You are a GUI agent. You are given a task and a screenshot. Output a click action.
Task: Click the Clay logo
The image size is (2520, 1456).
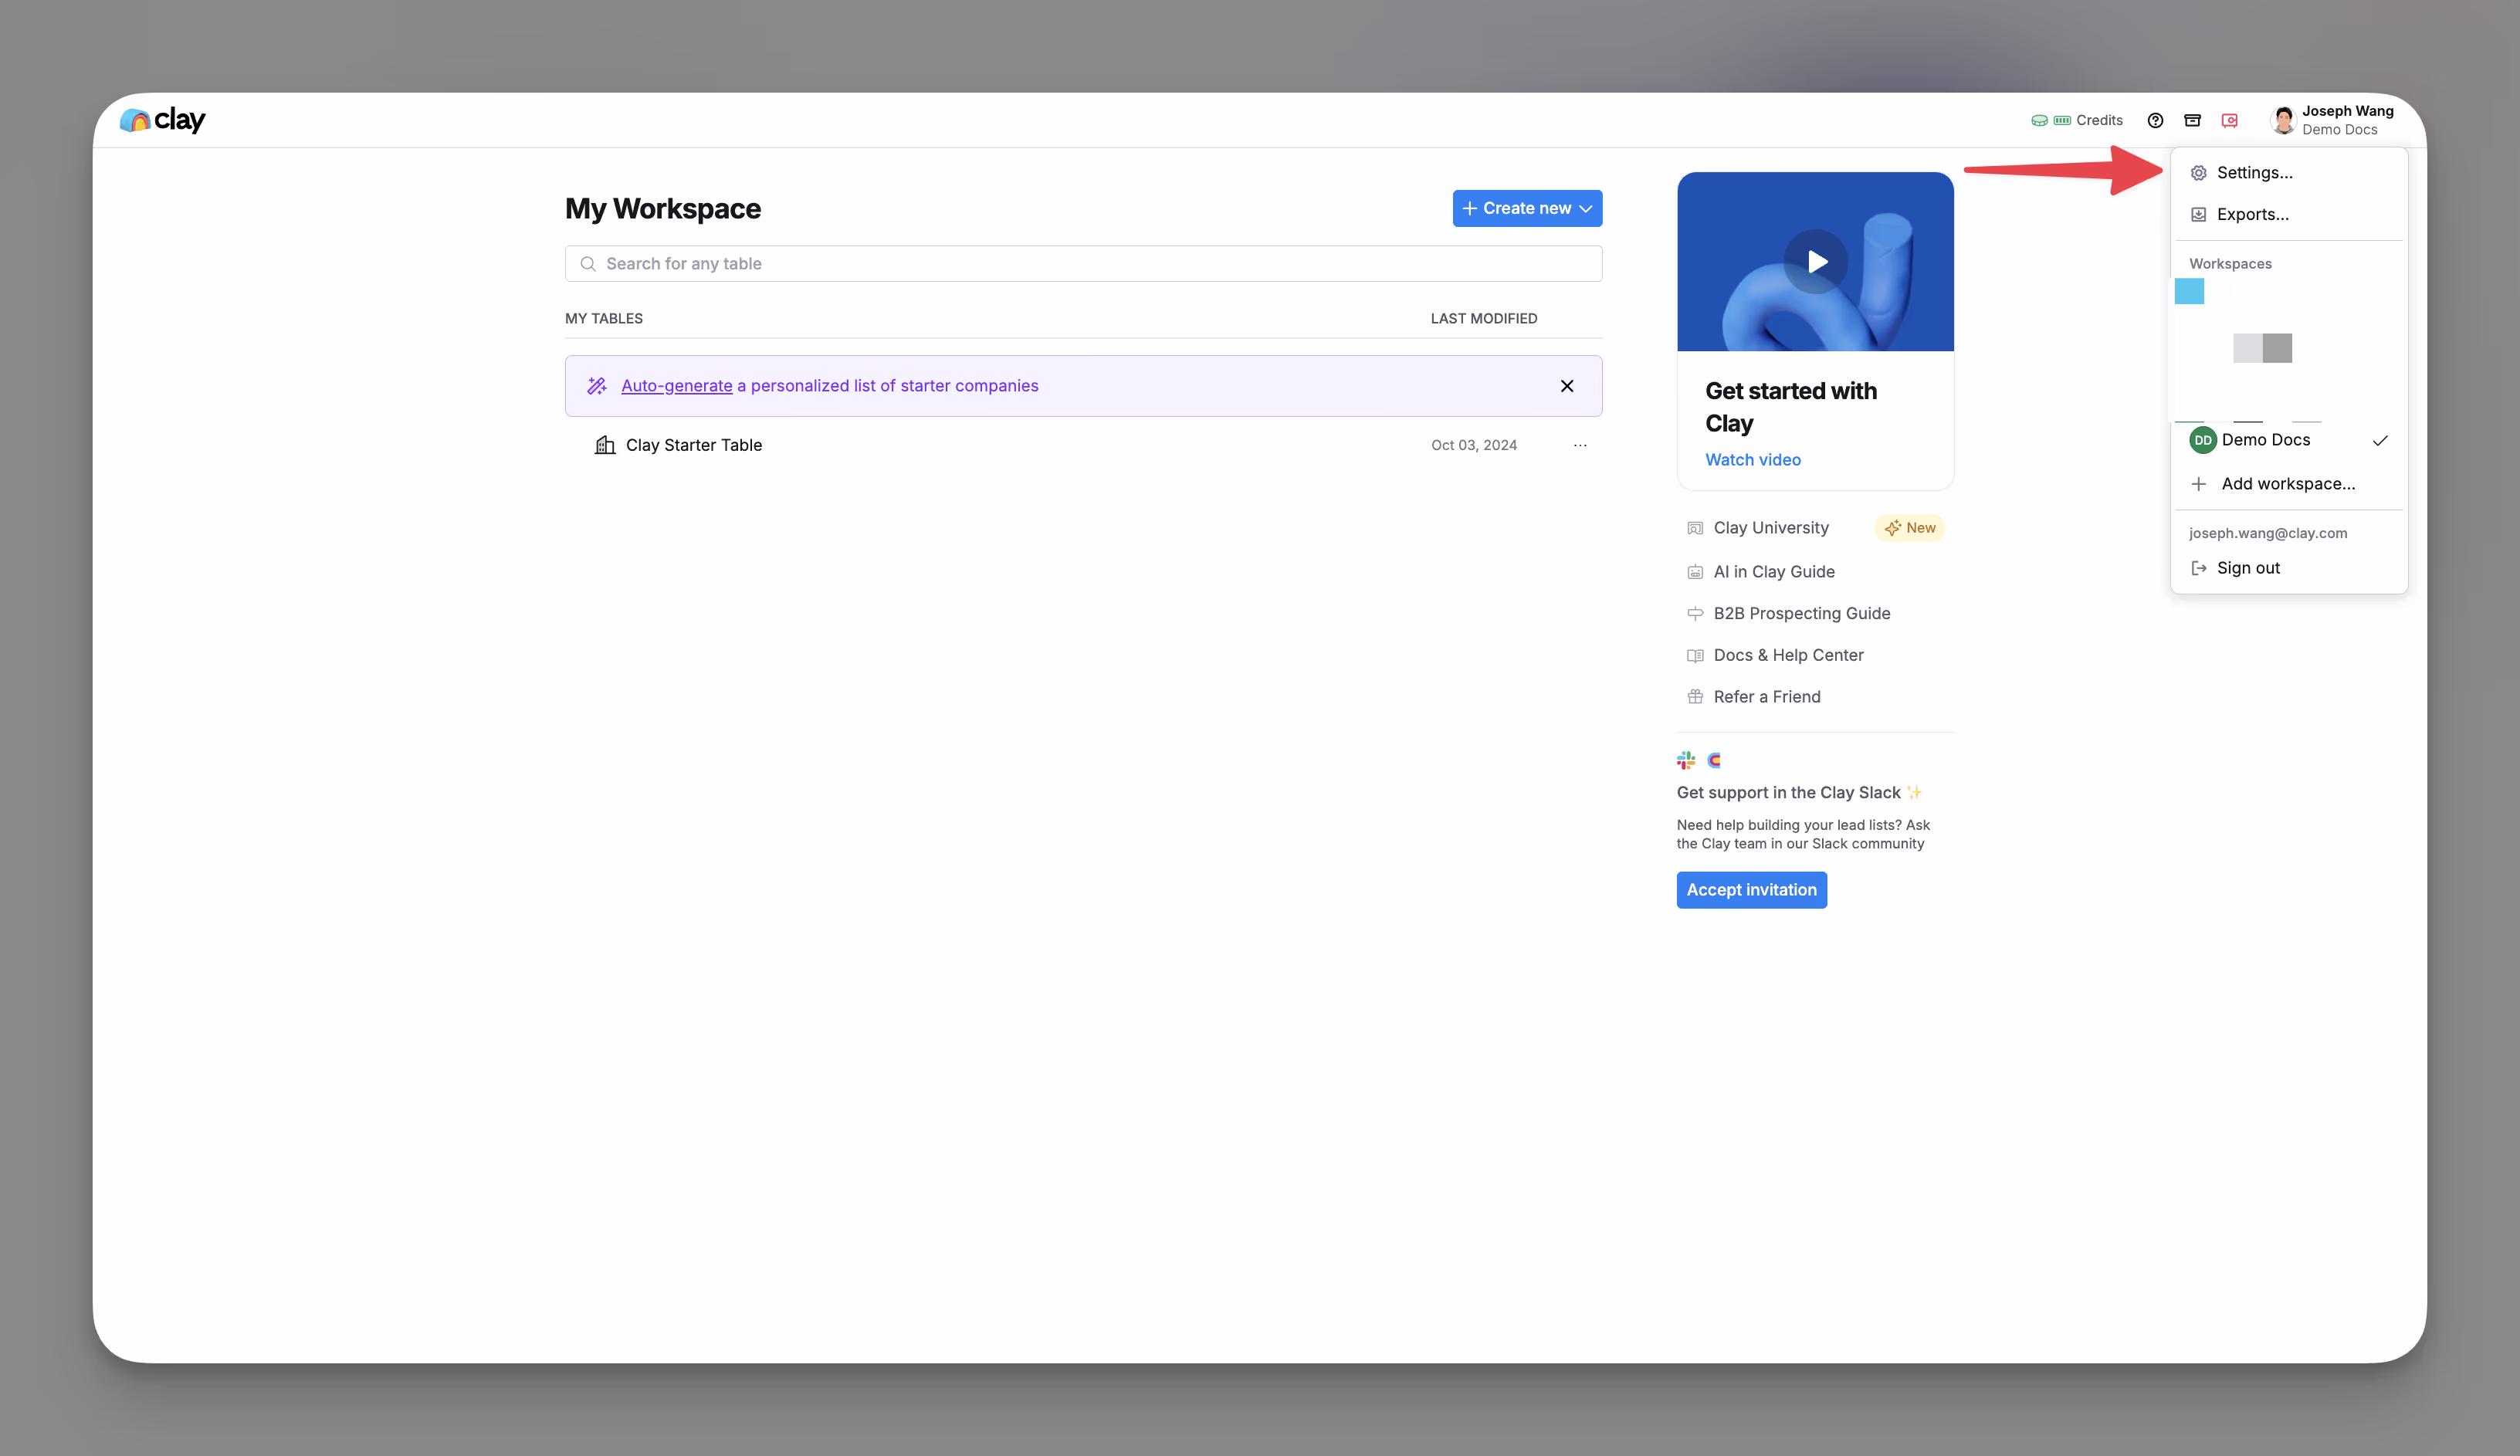[162, 120]
